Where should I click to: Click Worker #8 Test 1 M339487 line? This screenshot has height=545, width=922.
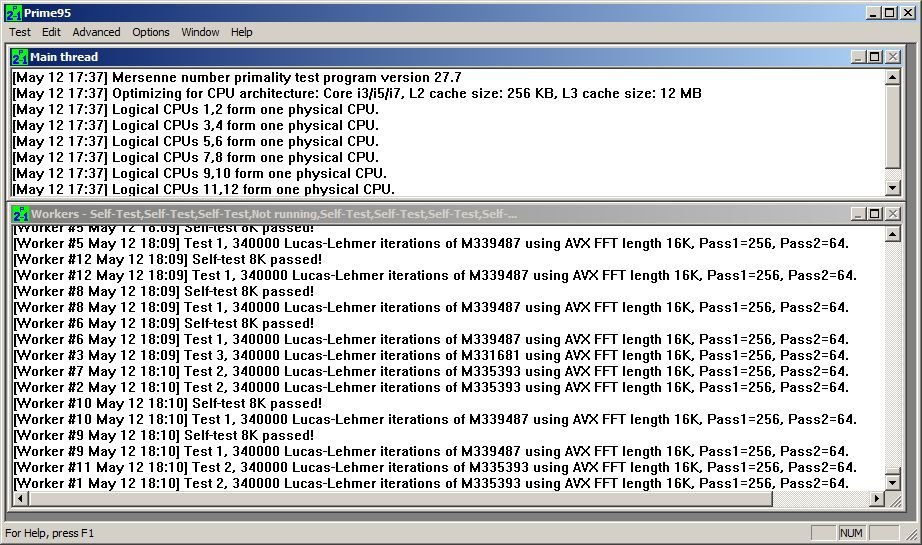pos(431,307)
